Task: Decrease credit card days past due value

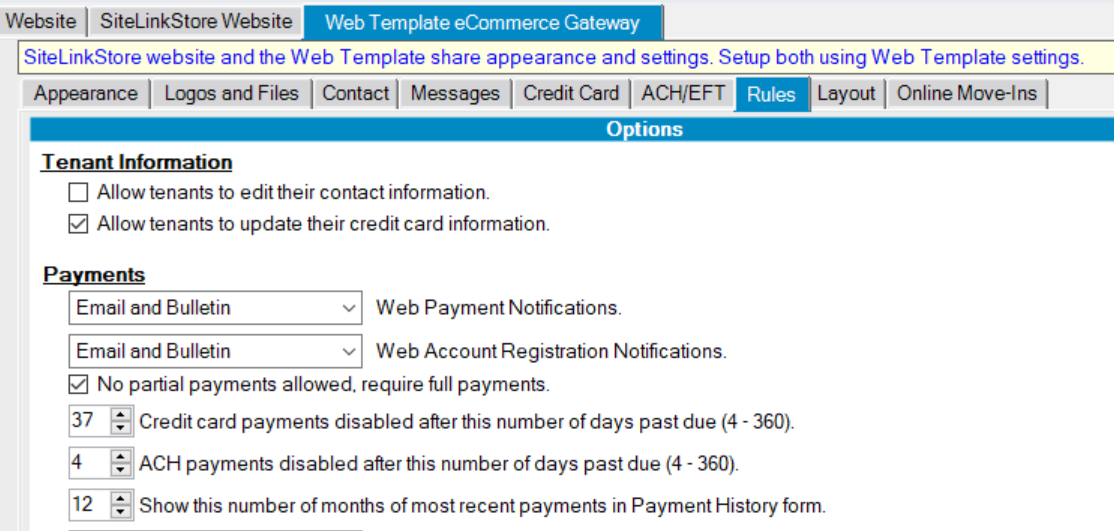Action: pos(121,427)
